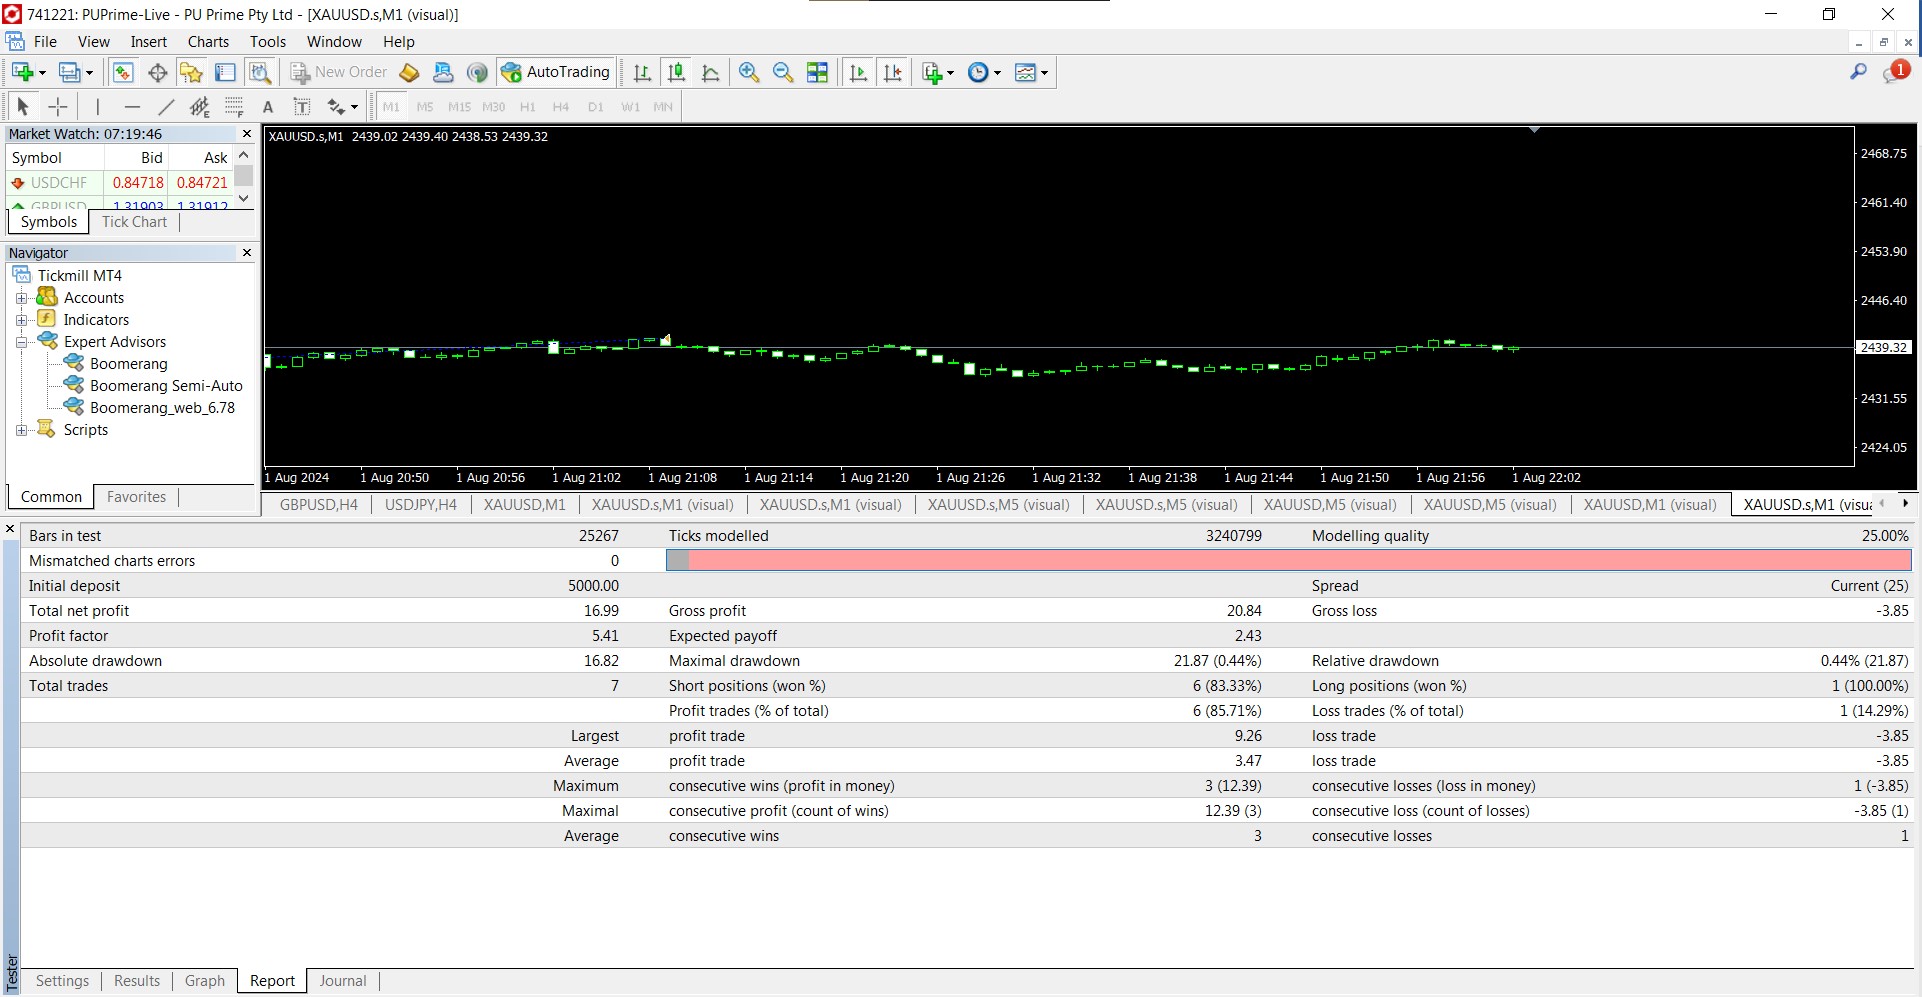Click the VPS cloud hosting icon

click(443, 72)
